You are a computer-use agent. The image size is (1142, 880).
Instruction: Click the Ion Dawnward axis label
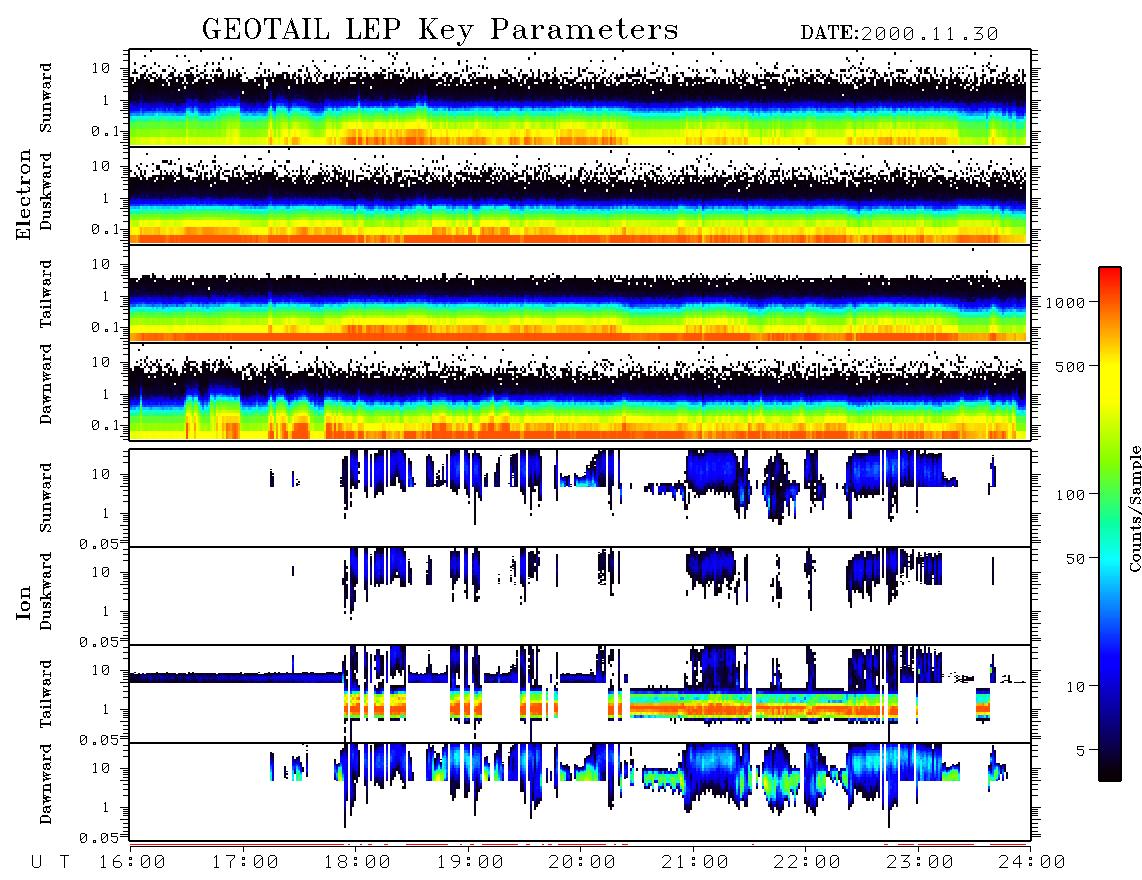46,784
